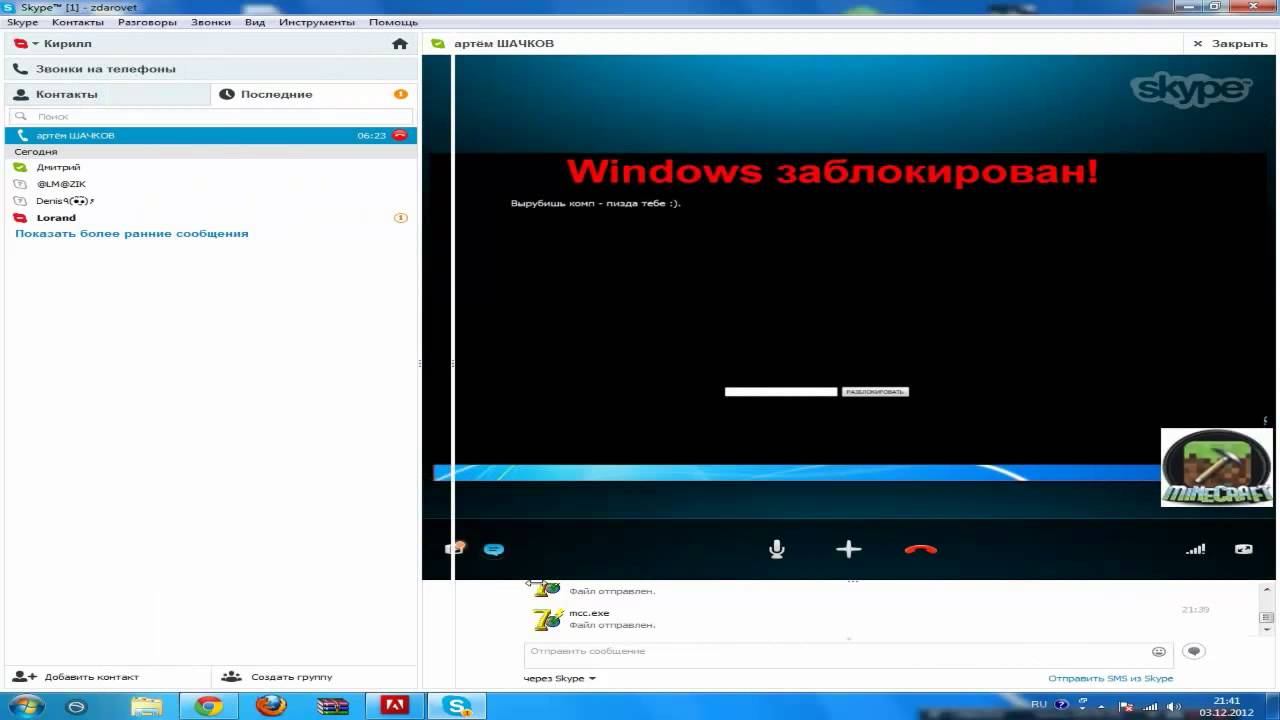Open the emoticon picker in message box

(x=1159, y=651)
